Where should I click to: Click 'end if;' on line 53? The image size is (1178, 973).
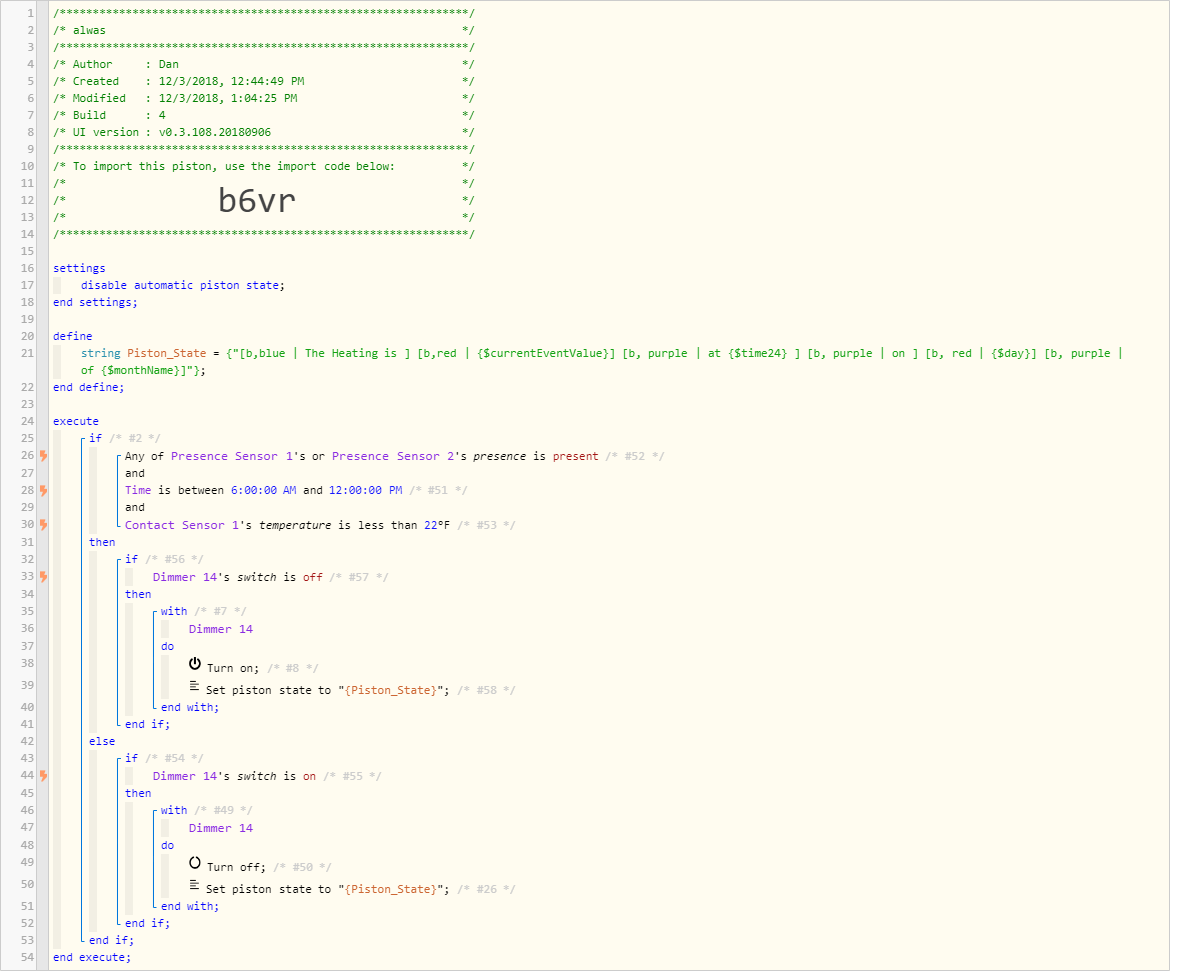tap(111, 941)
